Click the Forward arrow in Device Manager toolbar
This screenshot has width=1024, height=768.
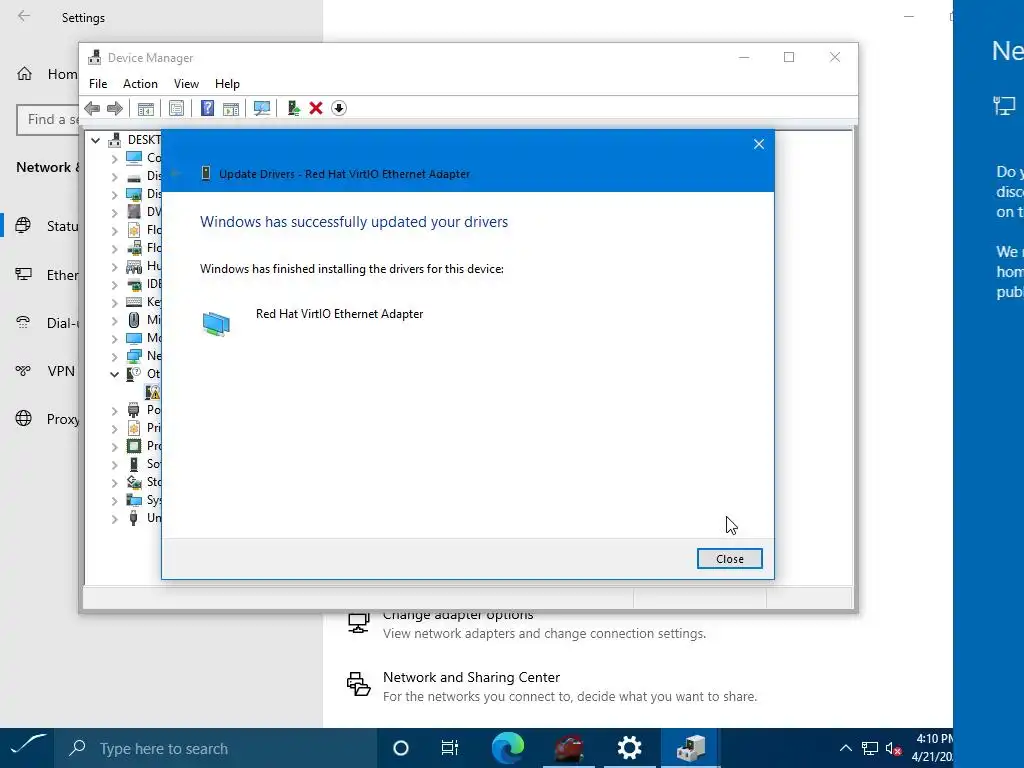click(x=115, y=108)
